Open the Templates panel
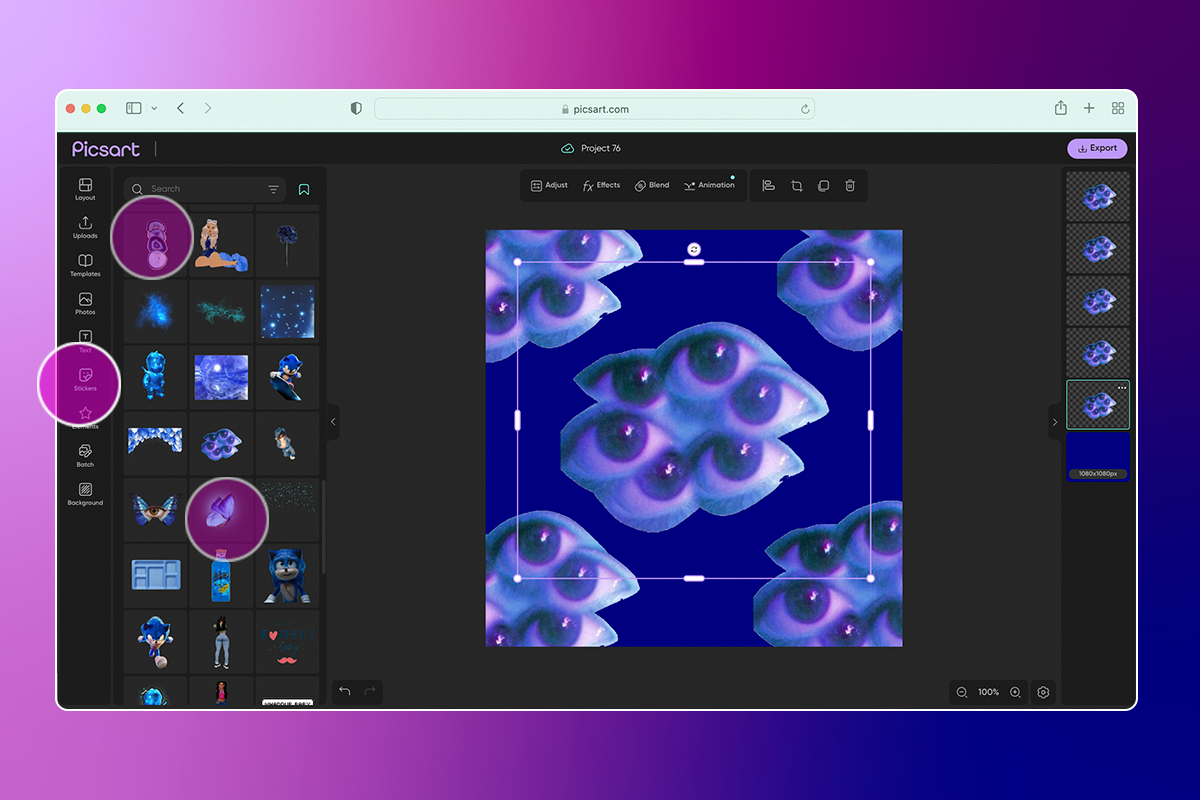 (85, 264)
